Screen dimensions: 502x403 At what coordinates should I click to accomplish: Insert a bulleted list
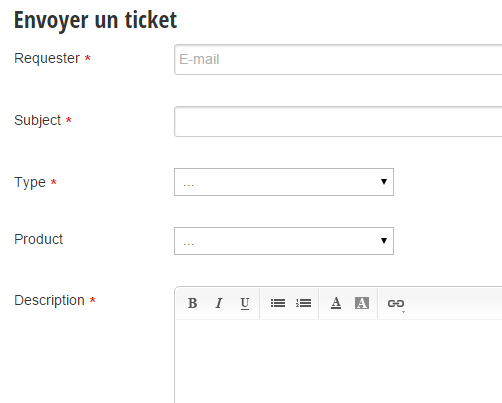click(x=277, y=303)
